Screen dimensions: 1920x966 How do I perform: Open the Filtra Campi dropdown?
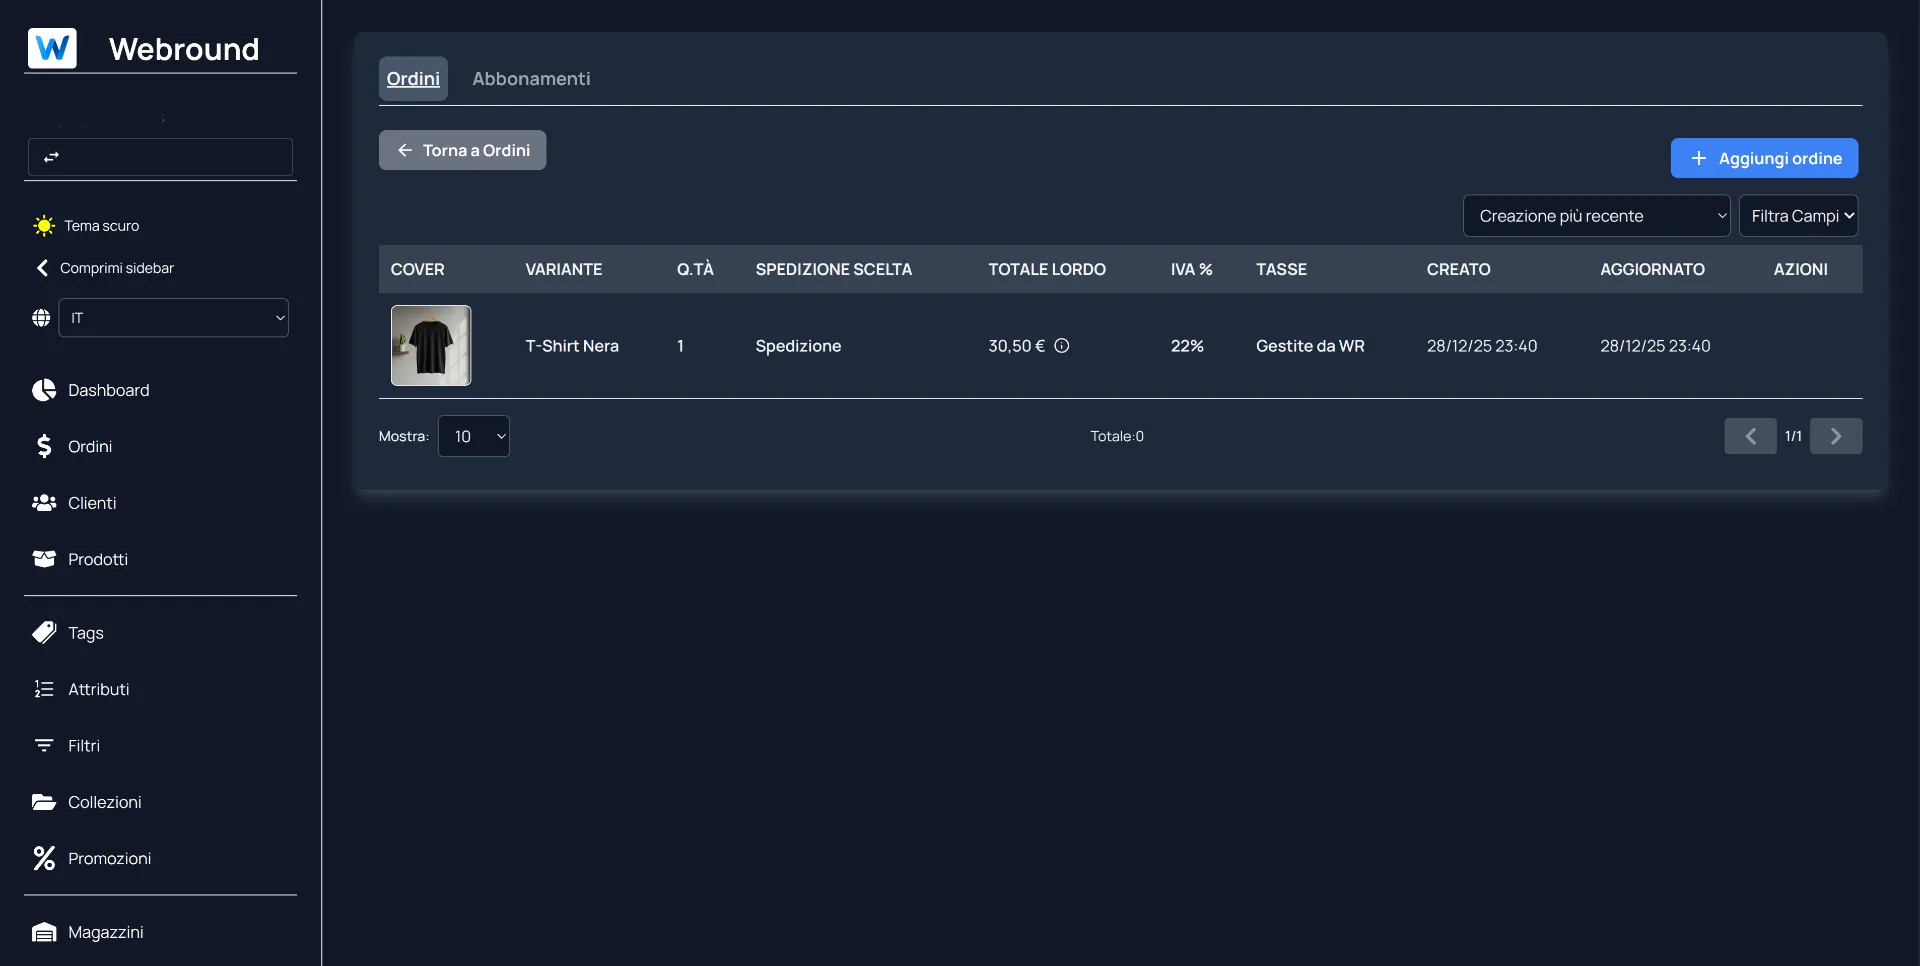[x=1798, y=216]
